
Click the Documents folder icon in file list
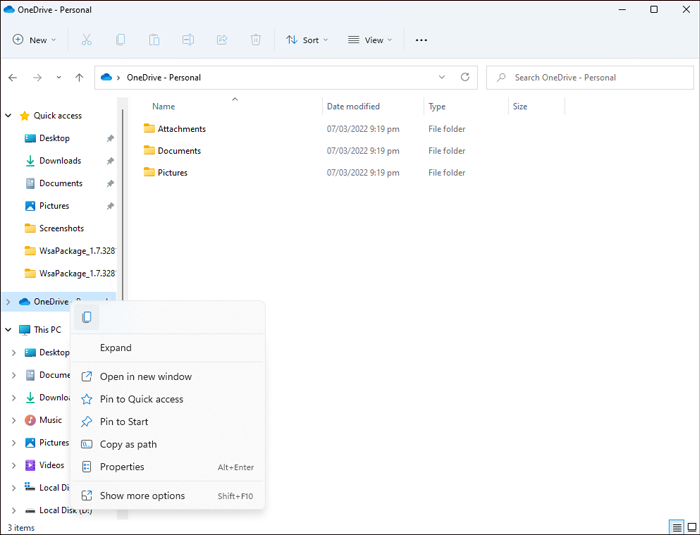(x=149, y=150)
